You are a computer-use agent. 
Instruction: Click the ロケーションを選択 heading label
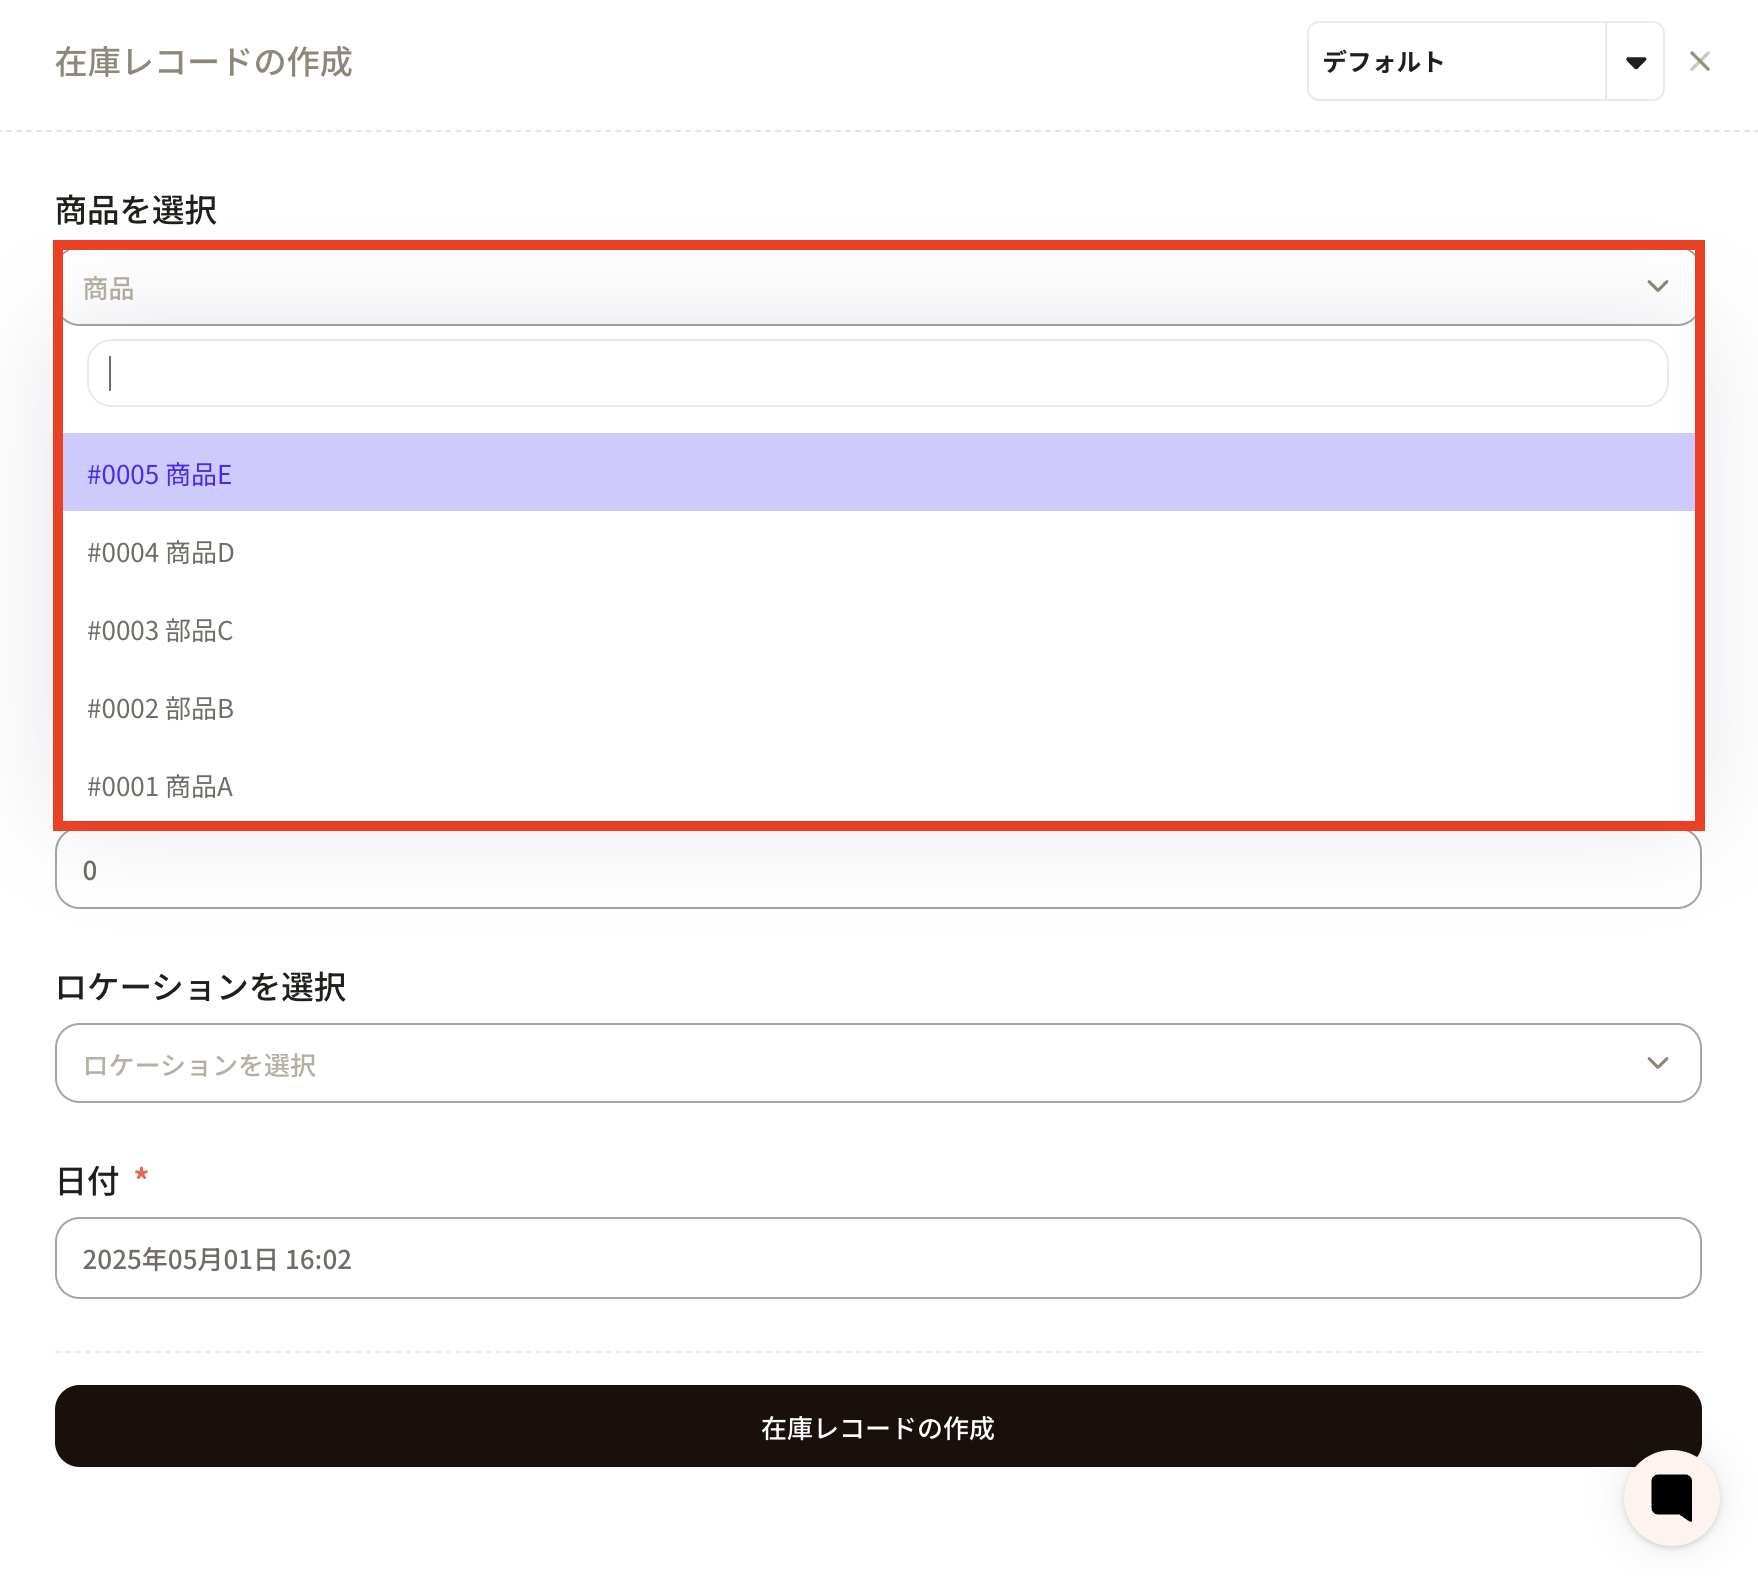[x=200, y=987]
